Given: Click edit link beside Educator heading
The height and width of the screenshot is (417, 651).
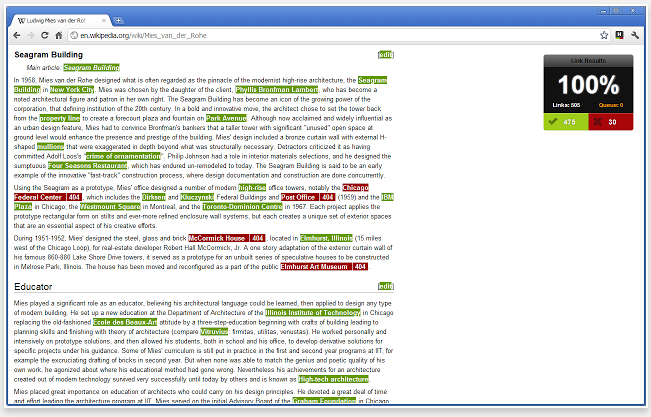Looking at the screenshot, I should [x=386, y=286].
